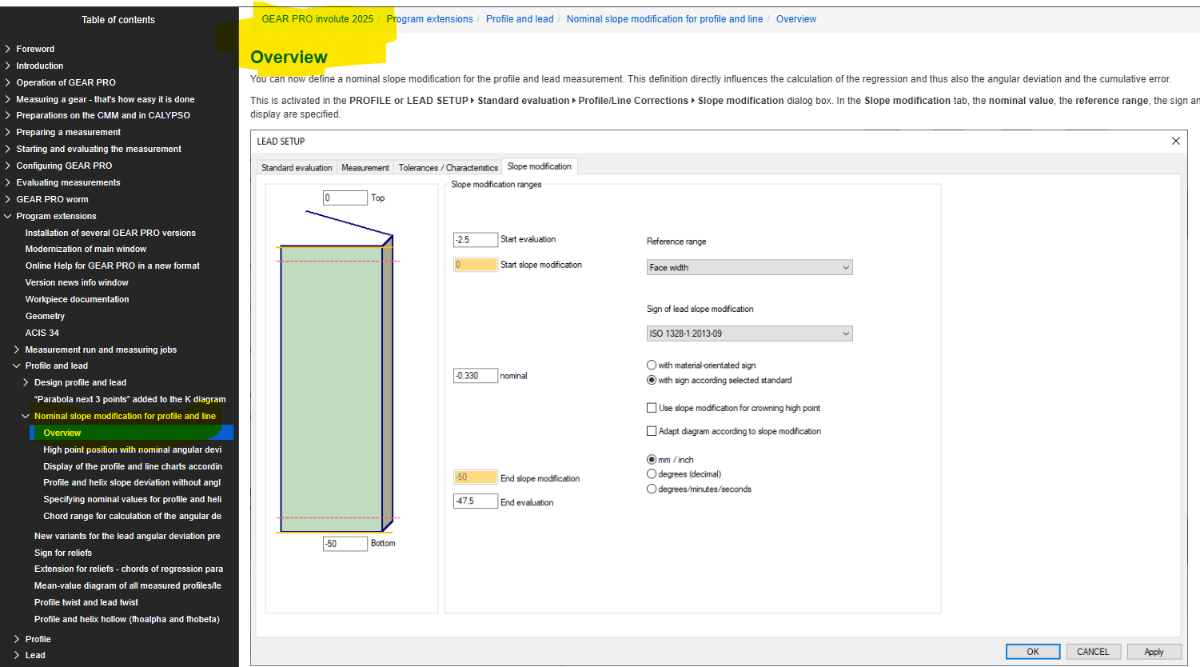1200x667 pixels.
Task: Switch to the Standard evaluation tab
Action: point(295,167)
